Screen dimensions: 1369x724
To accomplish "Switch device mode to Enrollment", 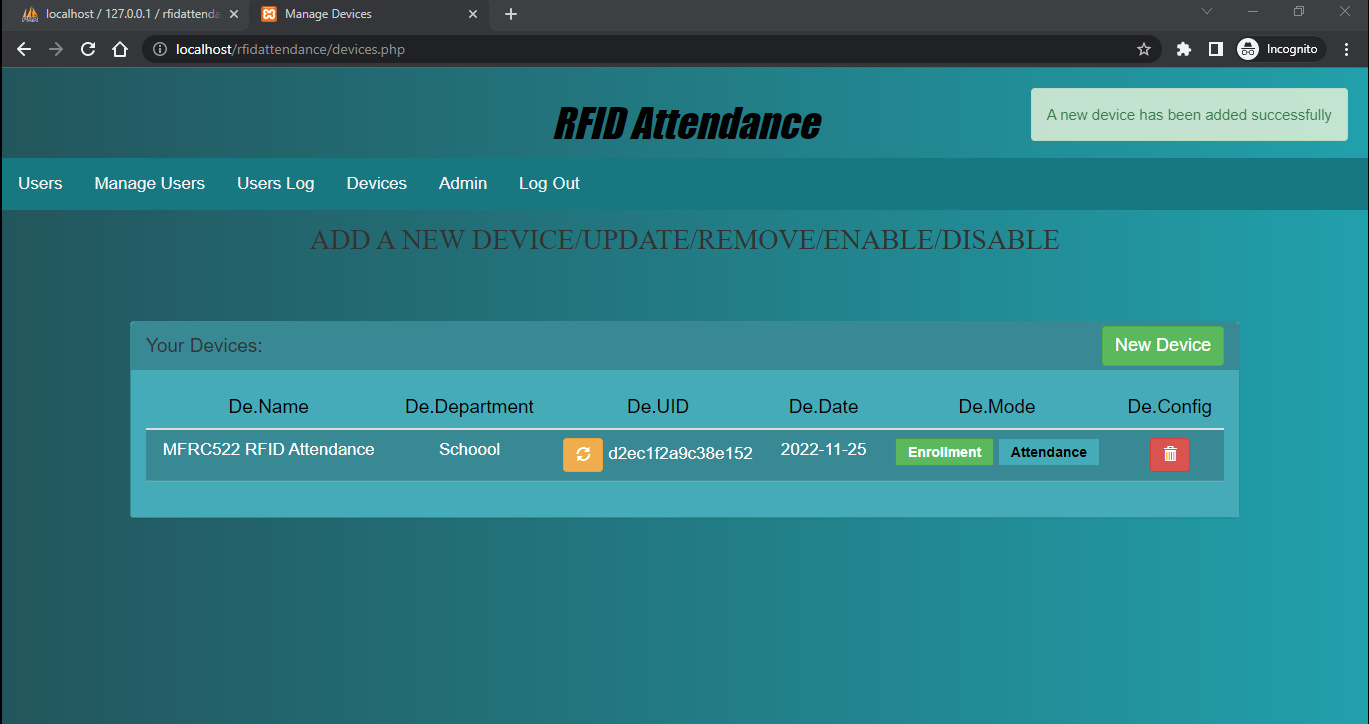I will (944, 452).
